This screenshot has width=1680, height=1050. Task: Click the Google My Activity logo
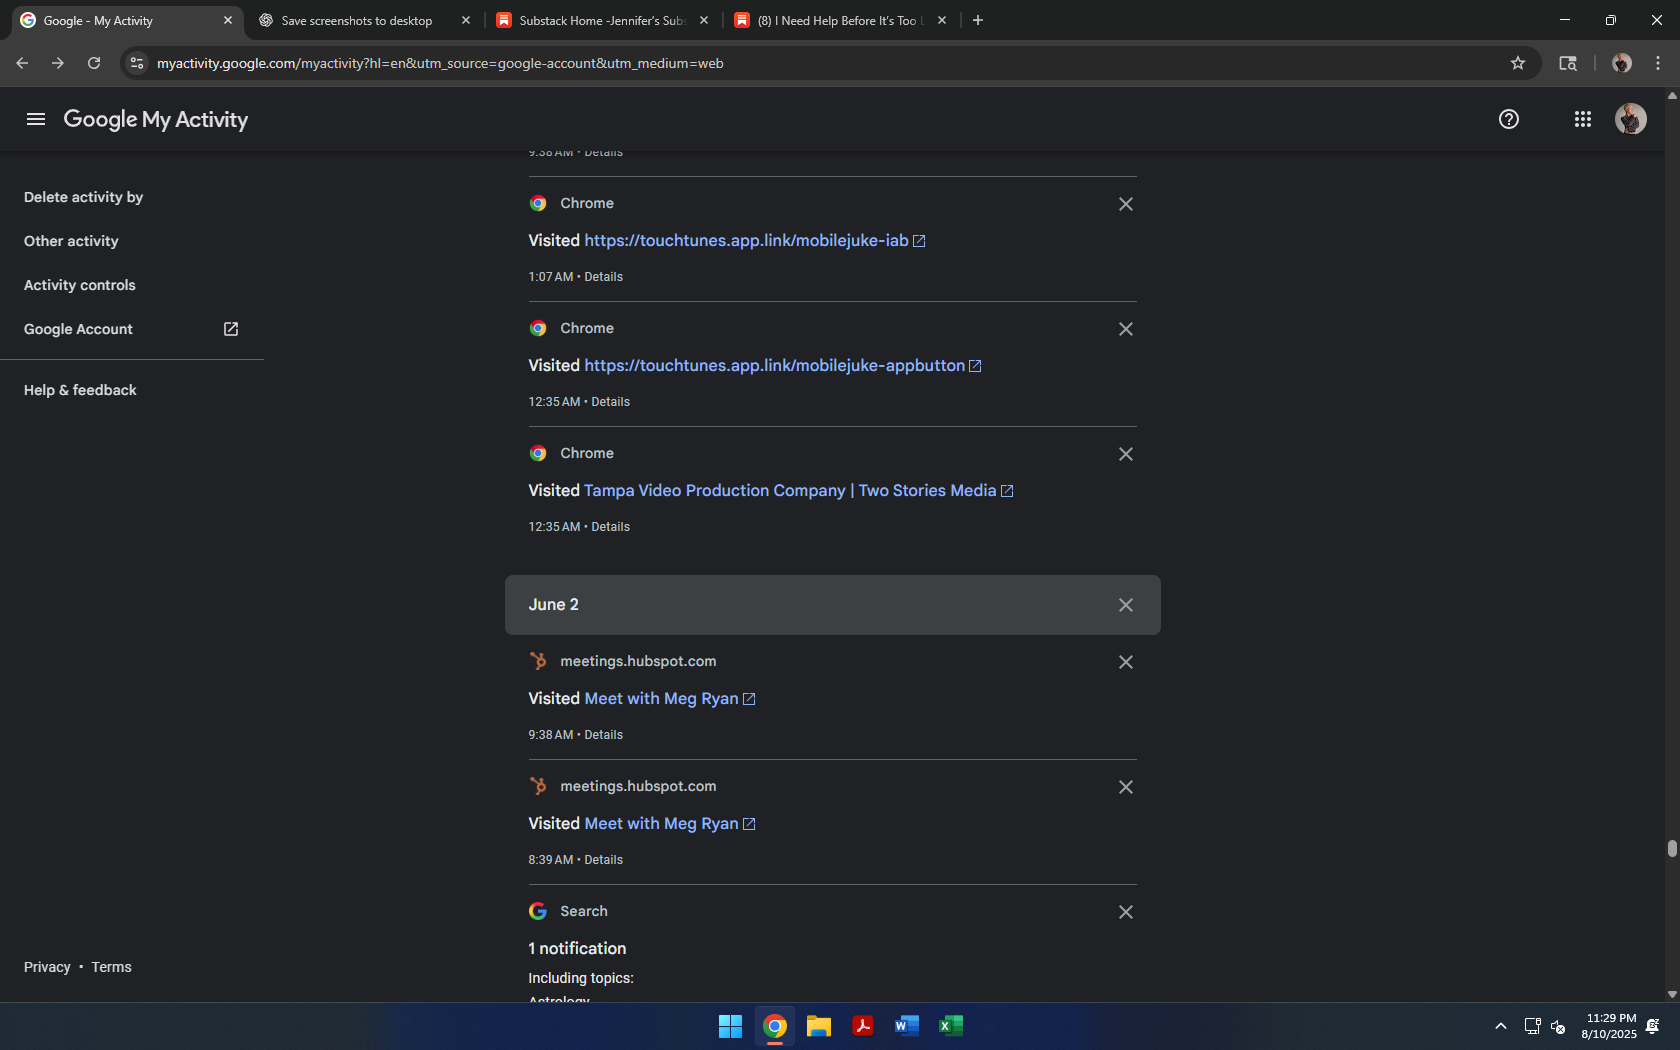(x=156, y=119)
